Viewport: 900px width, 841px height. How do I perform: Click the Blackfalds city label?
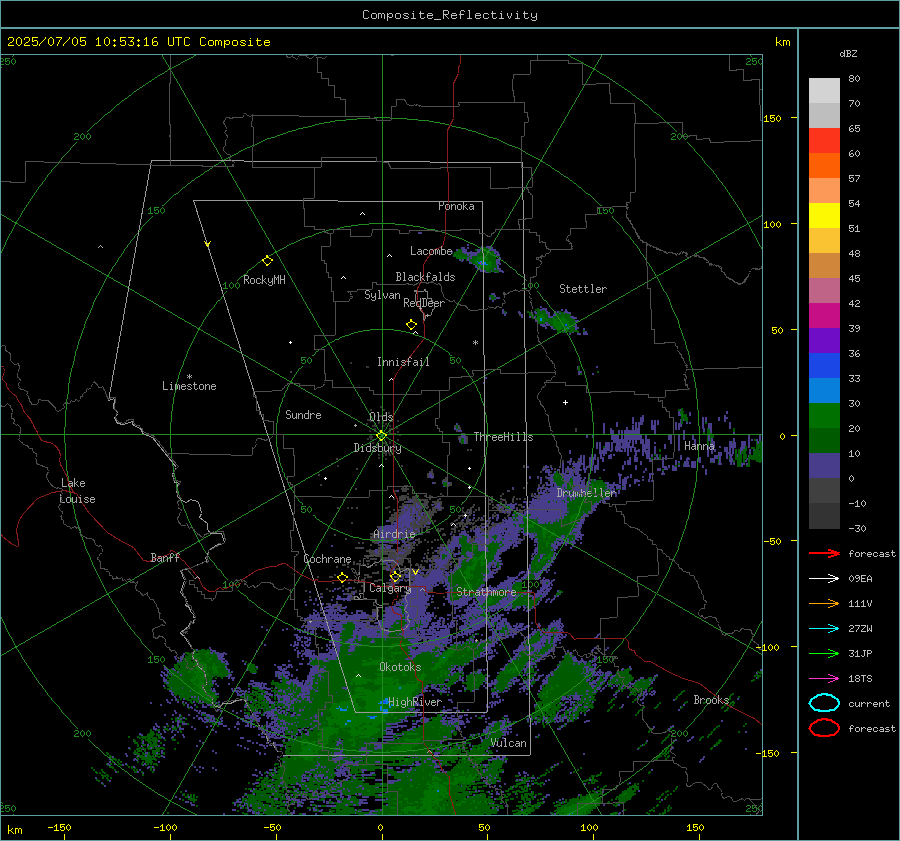(425, 277)
